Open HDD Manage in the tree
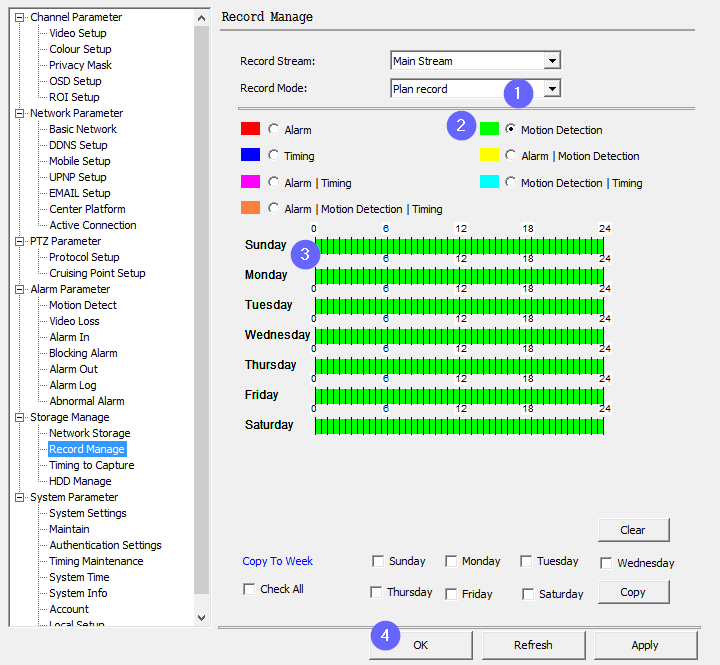The width and height of the screenshot is (720, 665). [80, 481]
